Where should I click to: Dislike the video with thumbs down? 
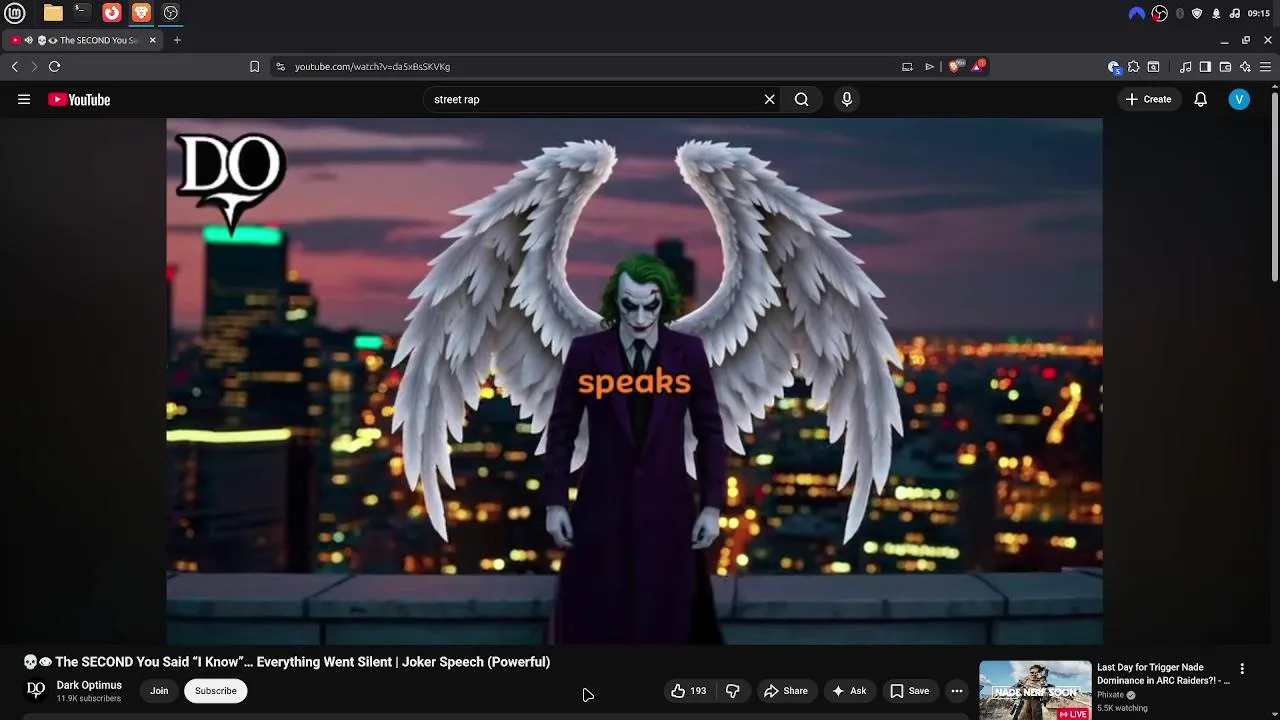point(733,691)
